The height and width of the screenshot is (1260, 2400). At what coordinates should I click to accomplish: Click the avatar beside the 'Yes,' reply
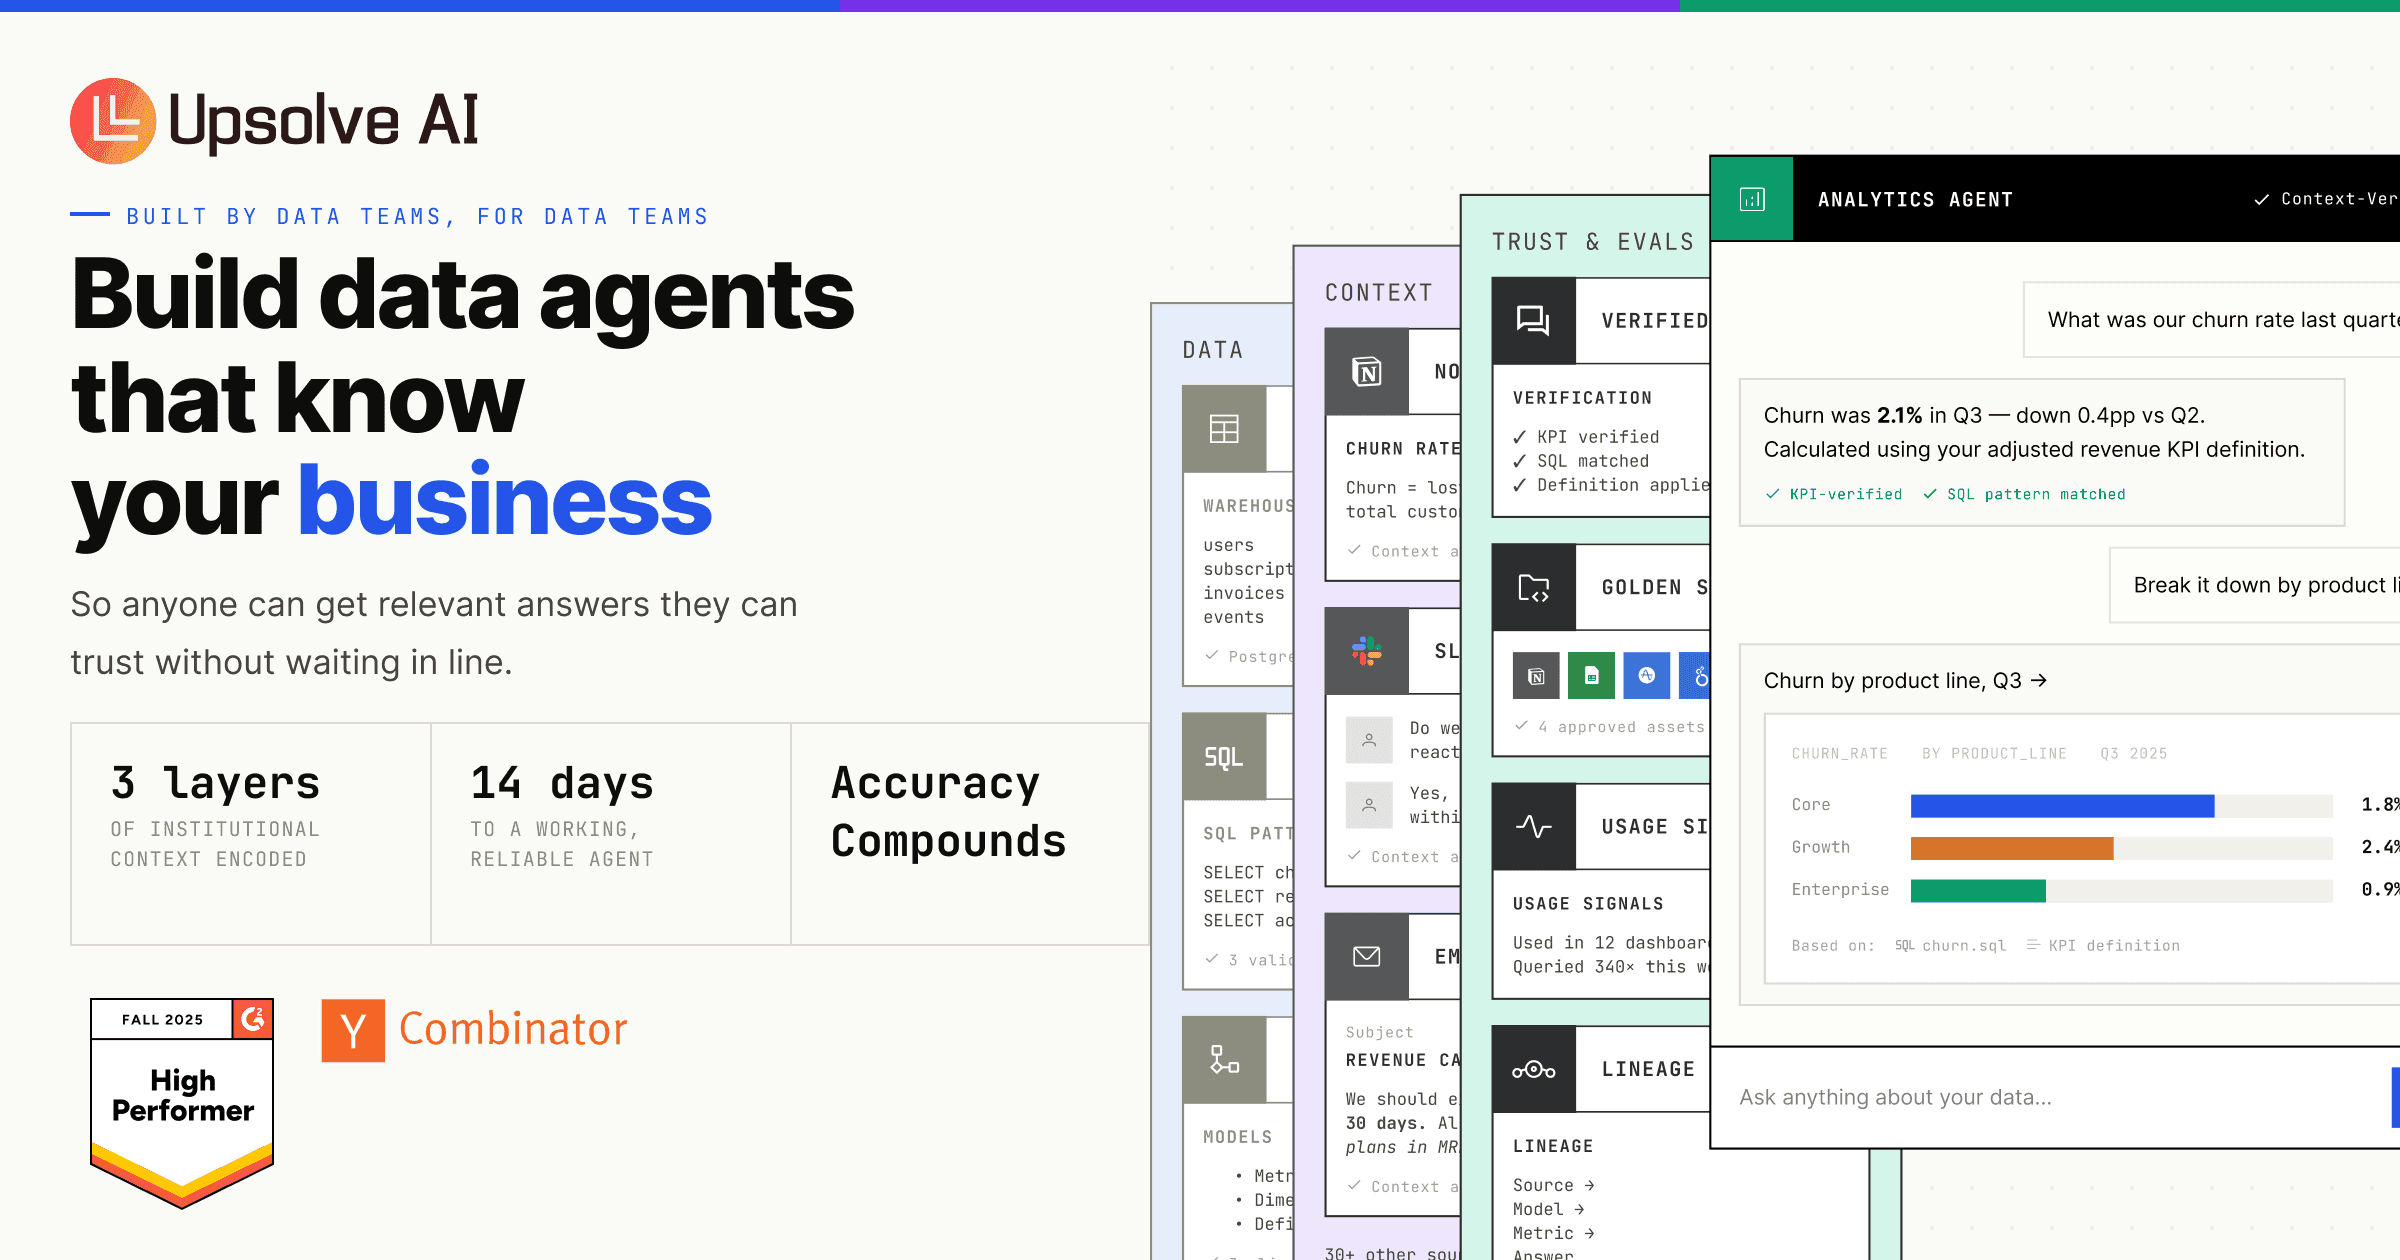tap(1369, 805)
